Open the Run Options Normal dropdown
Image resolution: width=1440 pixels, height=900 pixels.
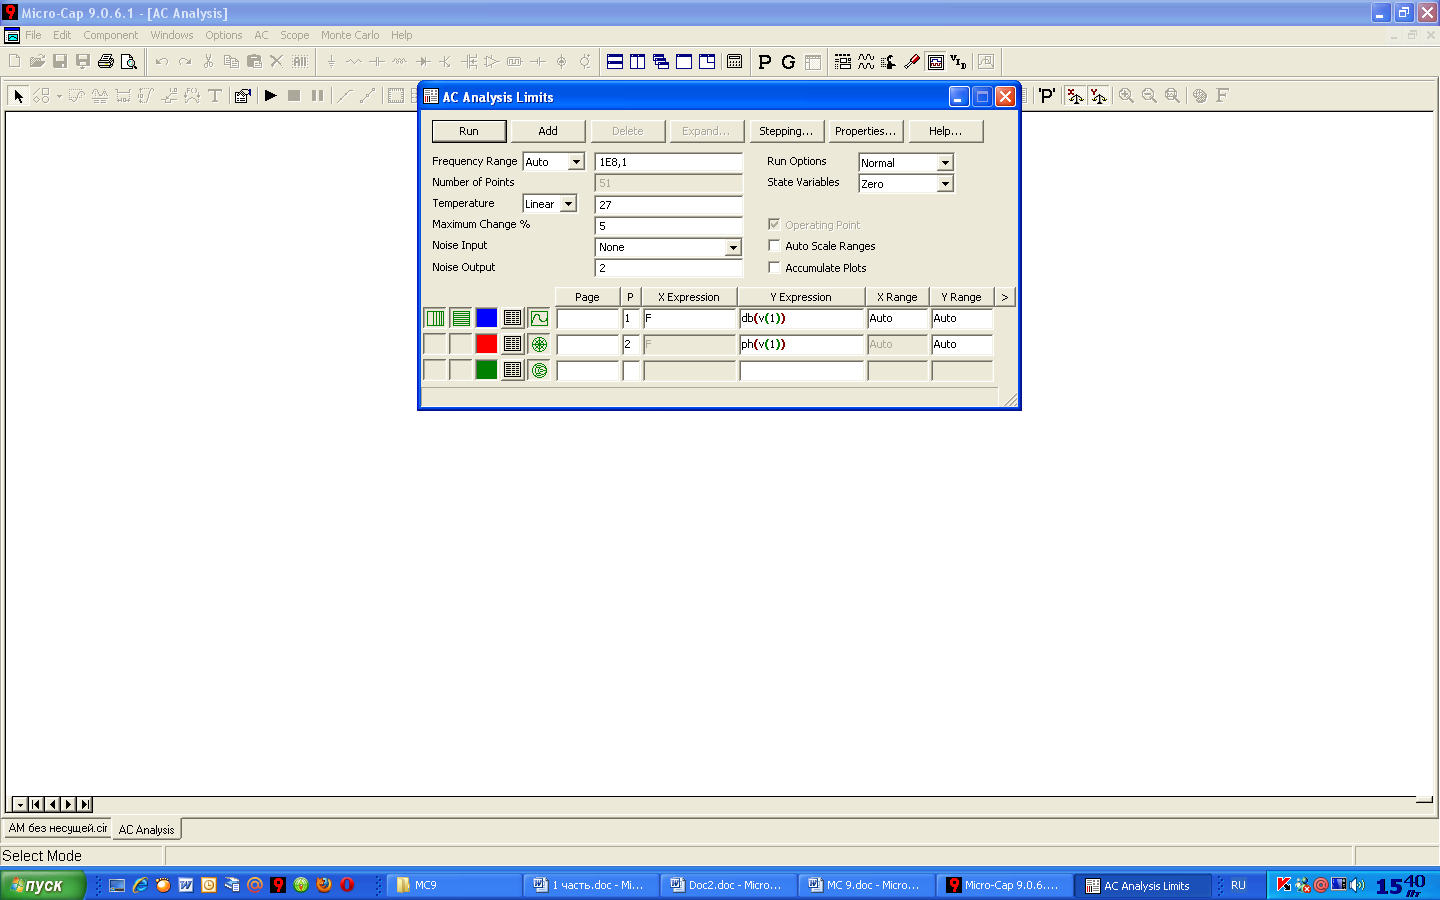point(945,163)
